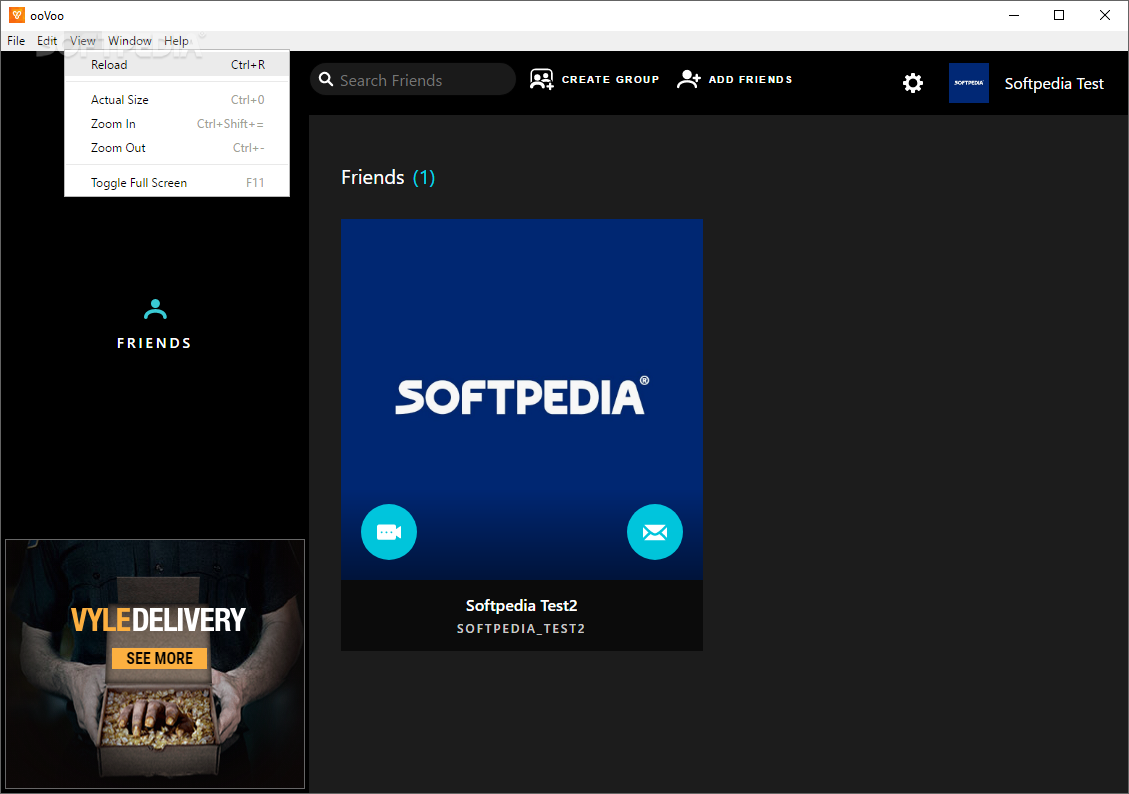Choose Reload from View menu
The image size is (1129, 794).
tap(177, 65)
